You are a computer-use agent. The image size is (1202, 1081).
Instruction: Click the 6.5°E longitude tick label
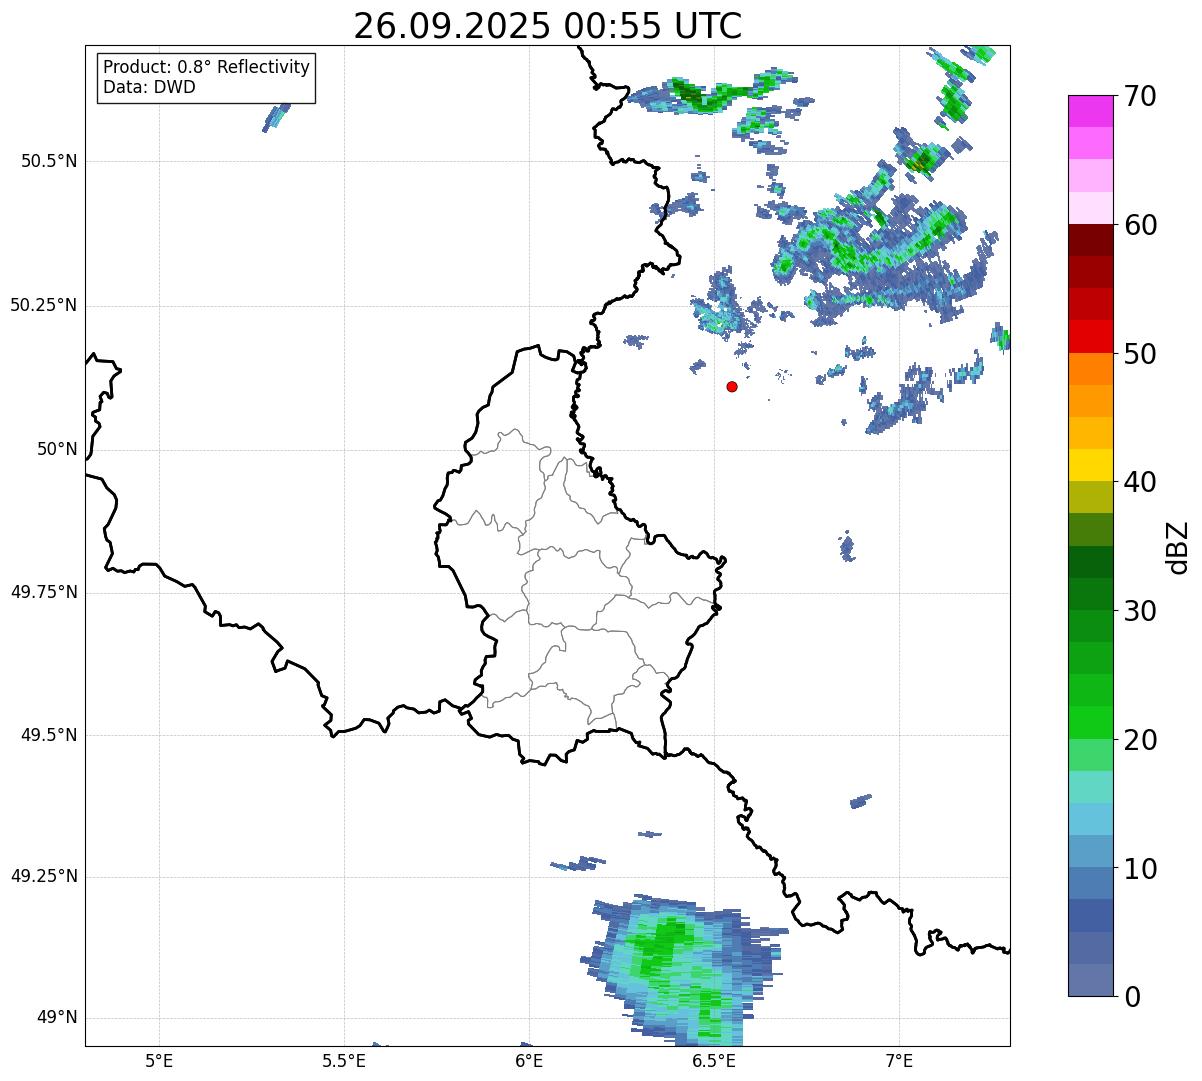click(714, 1060)
